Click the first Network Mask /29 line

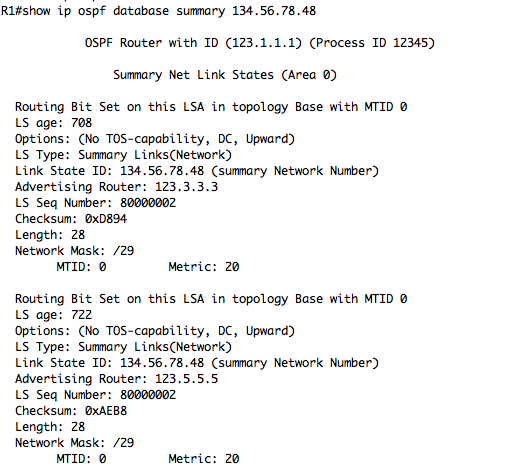point(74,251)
